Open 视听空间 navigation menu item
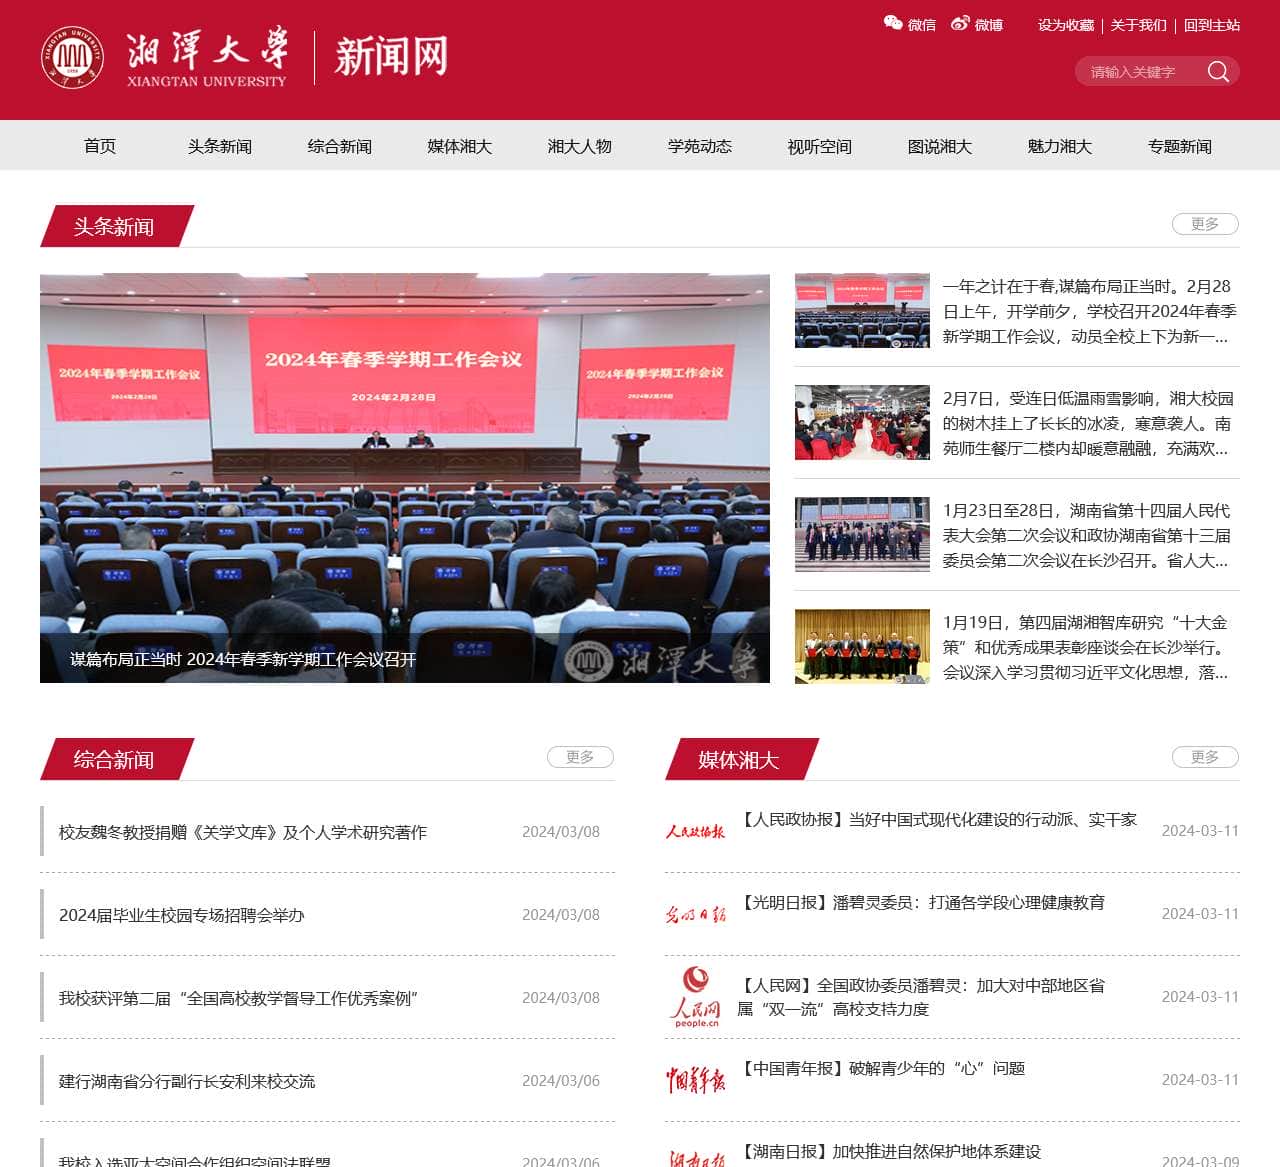 pyautogui.click(x=820, y=146)
